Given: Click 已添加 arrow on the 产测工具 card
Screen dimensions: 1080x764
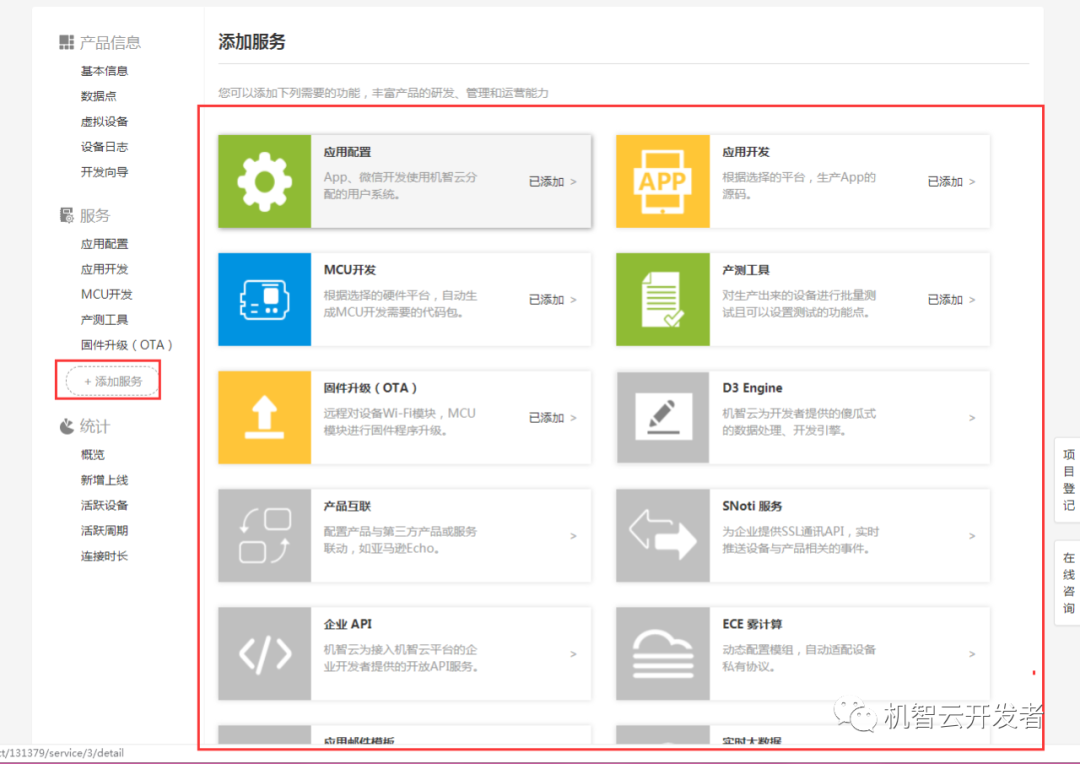Looking at the screenshot, I should pyautogui.click(x=951, y=300).
